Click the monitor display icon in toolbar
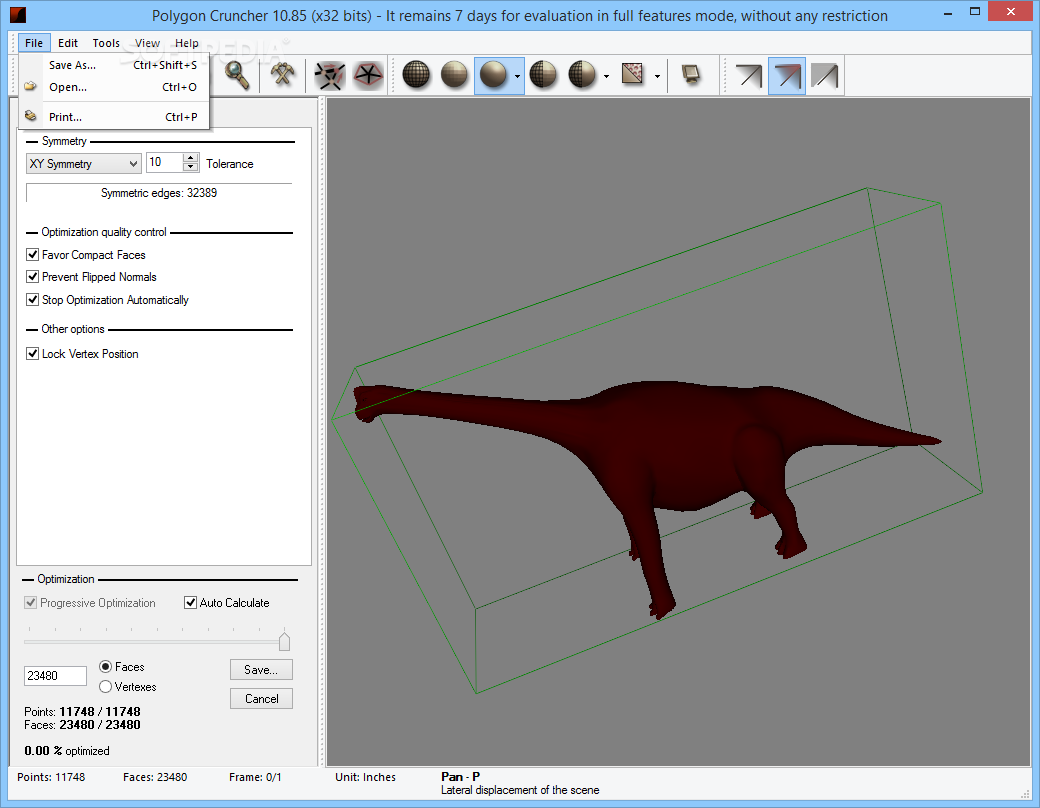This screenshot has height=808, width=1040. tap(691, 74)
